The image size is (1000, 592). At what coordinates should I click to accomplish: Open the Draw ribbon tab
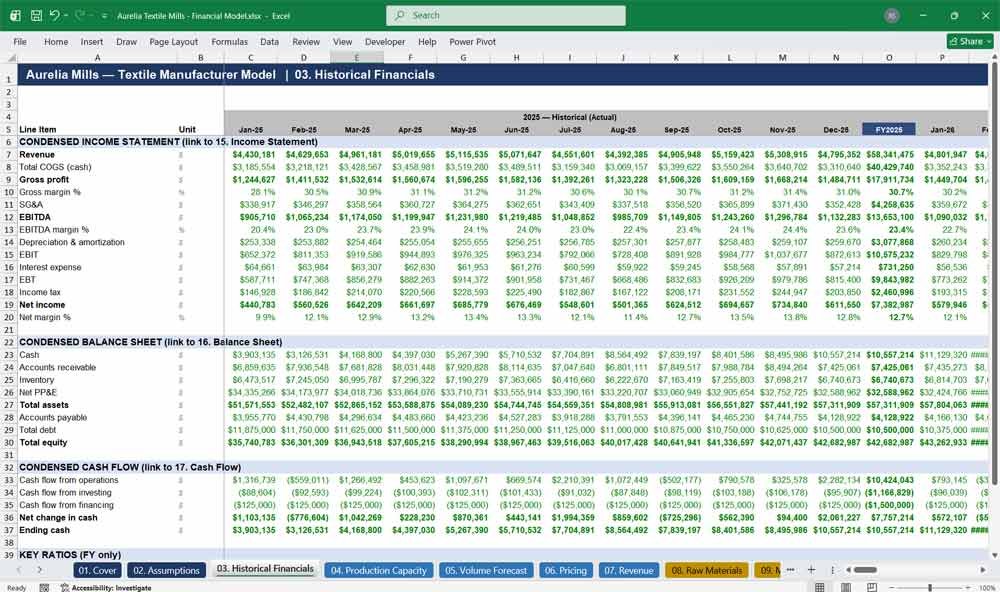point(126,41)
